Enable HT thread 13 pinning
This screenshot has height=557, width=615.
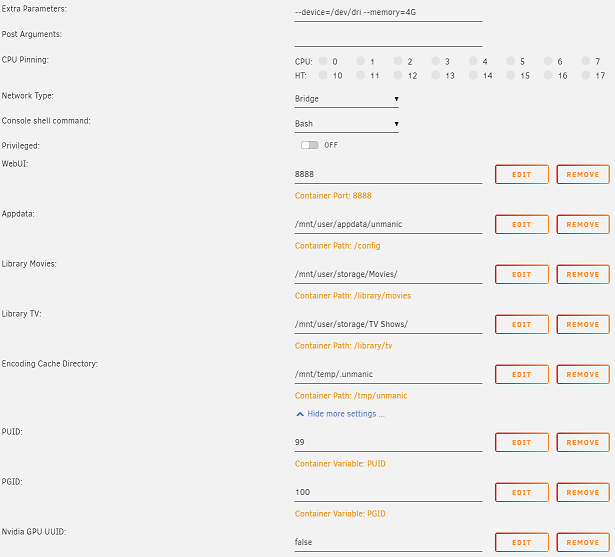[x=435, y=75]
